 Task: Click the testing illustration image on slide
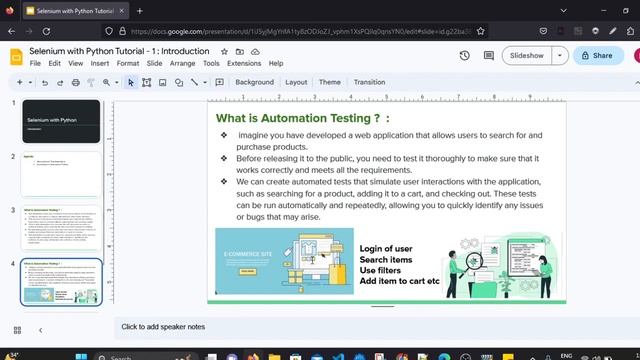(503, 266)
